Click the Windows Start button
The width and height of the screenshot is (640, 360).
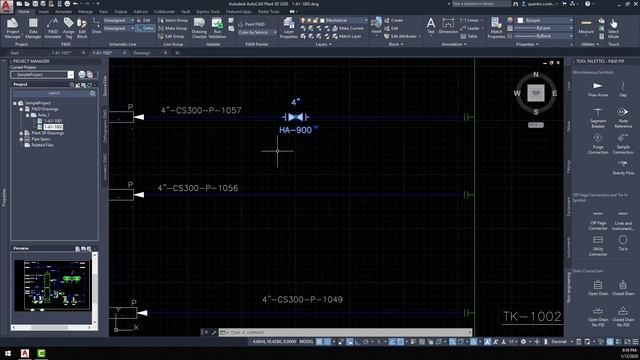tap(8, 353)
